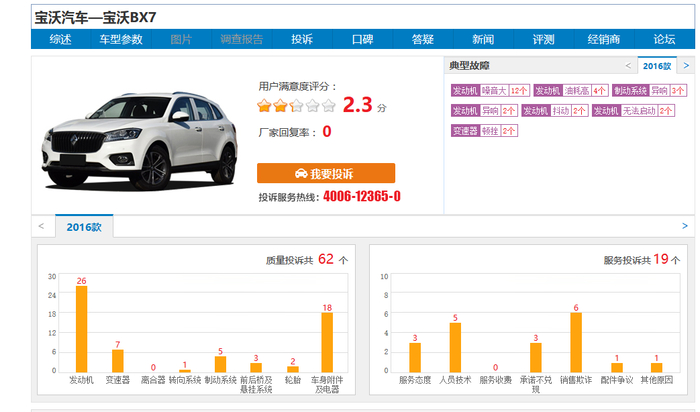Click left arrow beside the lower 2016款 tab
The image size is (700, 412).
[x=41, y=226]
